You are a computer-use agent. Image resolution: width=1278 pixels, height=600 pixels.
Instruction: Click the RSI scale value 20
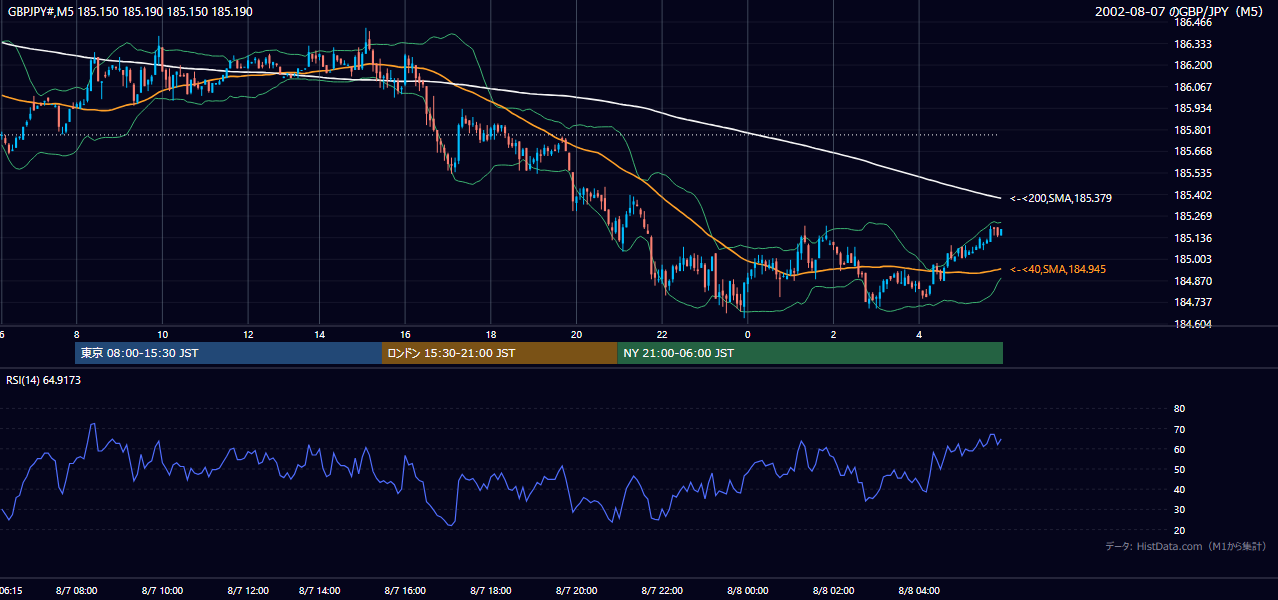click(x=1179, y=531)
